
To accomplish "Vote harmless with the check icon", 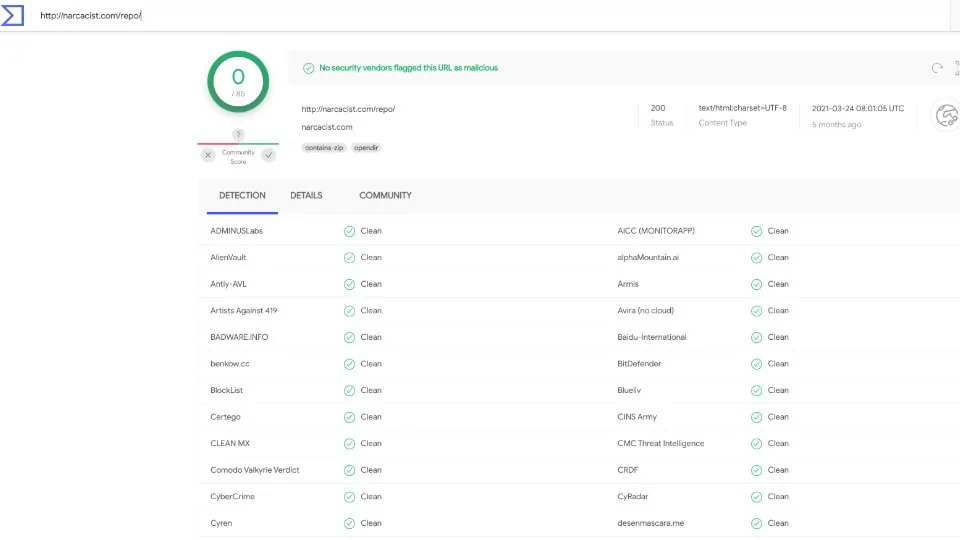I will pyautogui.click(x=268, y=155).
